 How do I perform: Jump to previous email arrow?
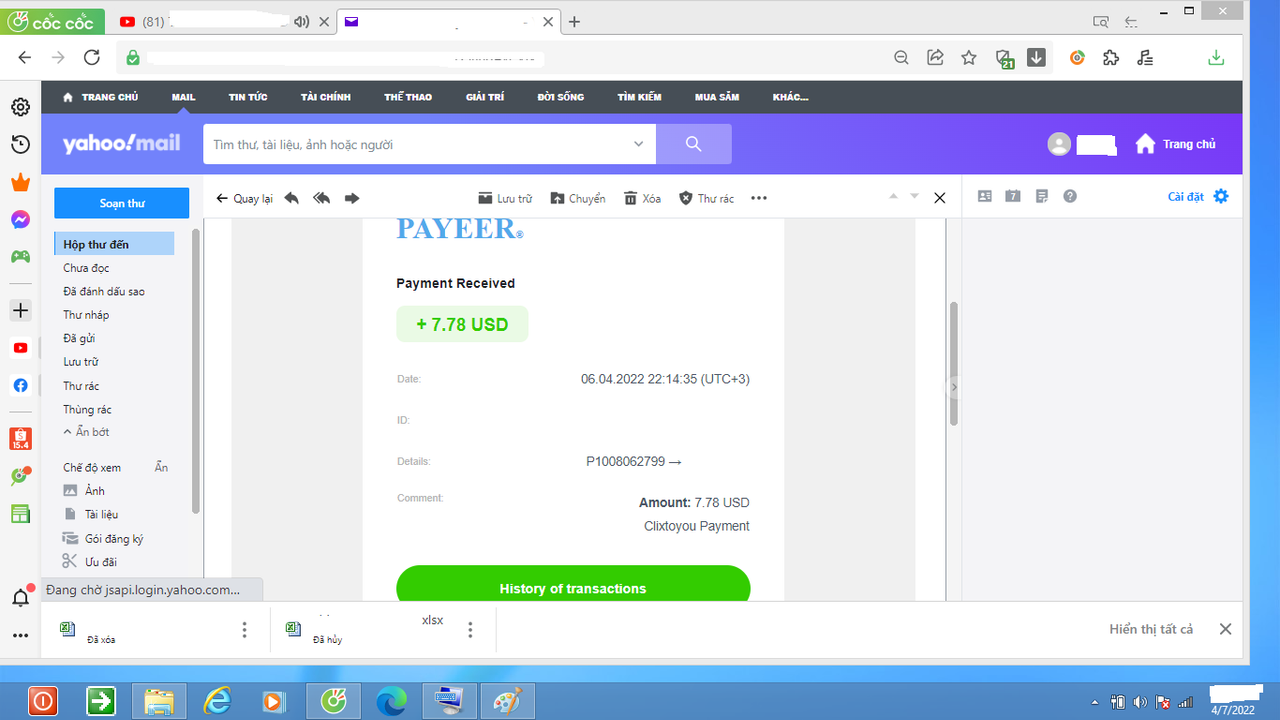click(894, 197)
